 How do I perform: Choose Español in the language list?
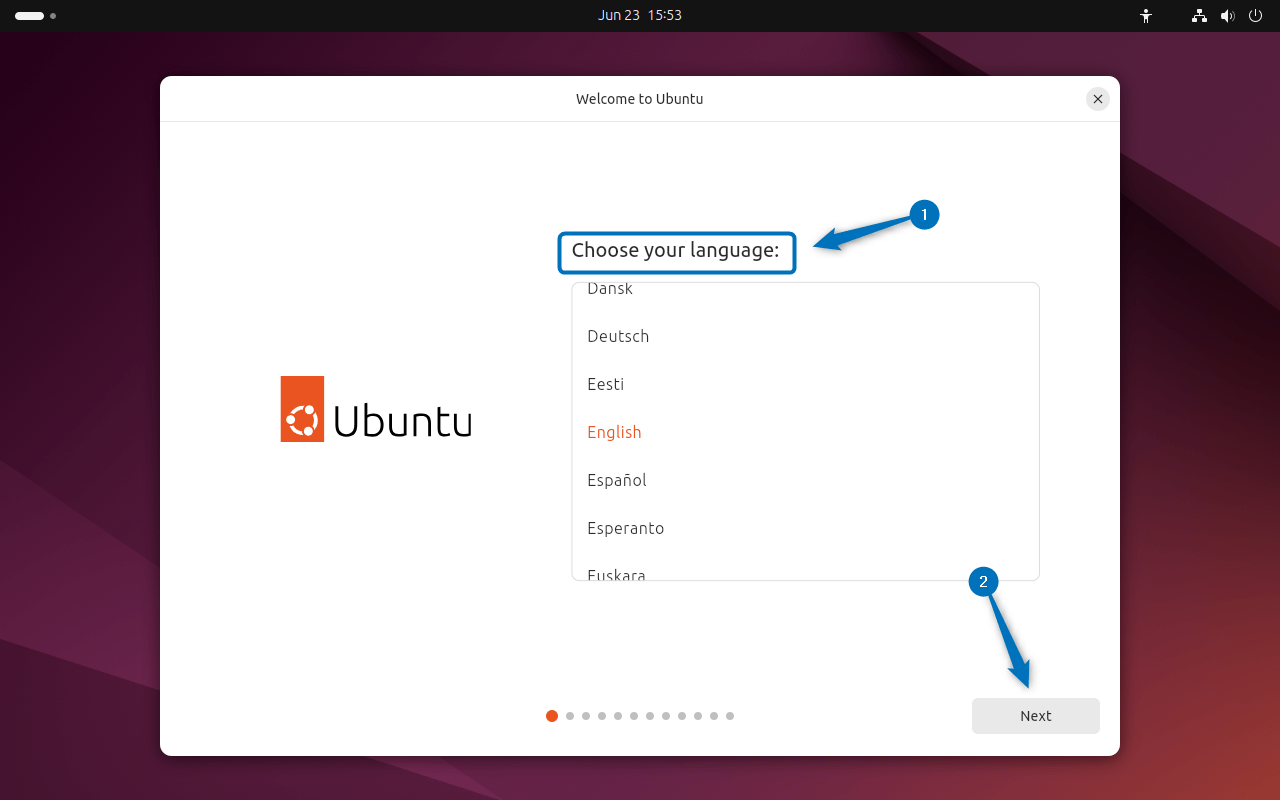pyautogui.click(x=616, y=480)
